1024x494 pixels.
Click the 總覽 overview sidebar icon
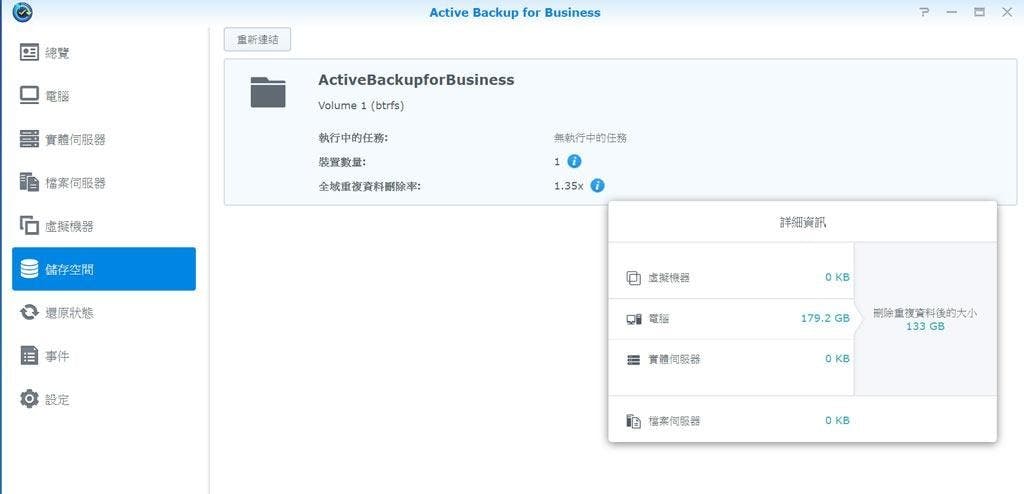pos(29,53)
